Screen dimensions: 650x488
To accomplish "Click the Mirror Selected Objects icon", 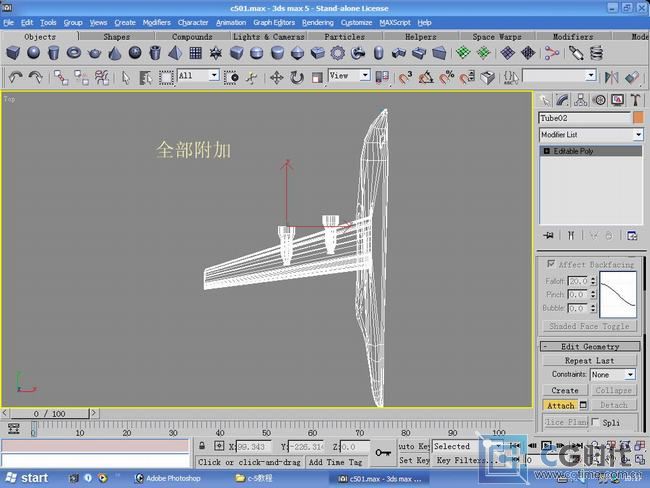I will point(611,78).
